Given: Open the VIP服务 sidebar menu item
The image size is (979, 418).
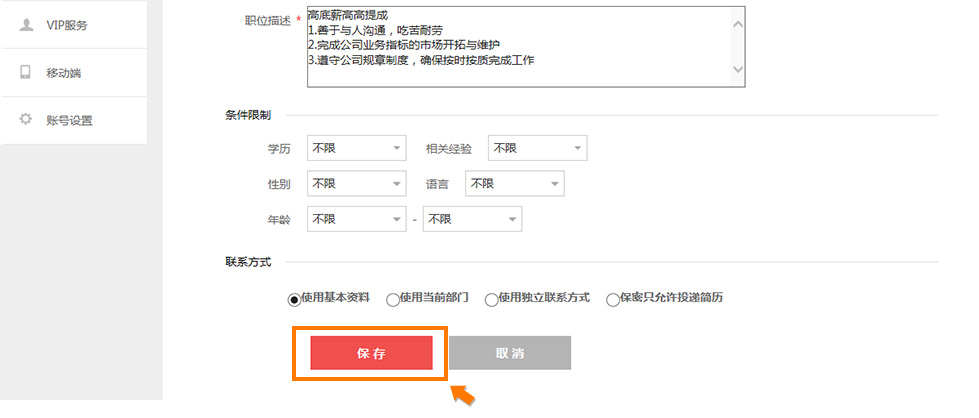Looking at the screenshot, I should point(74,25).
